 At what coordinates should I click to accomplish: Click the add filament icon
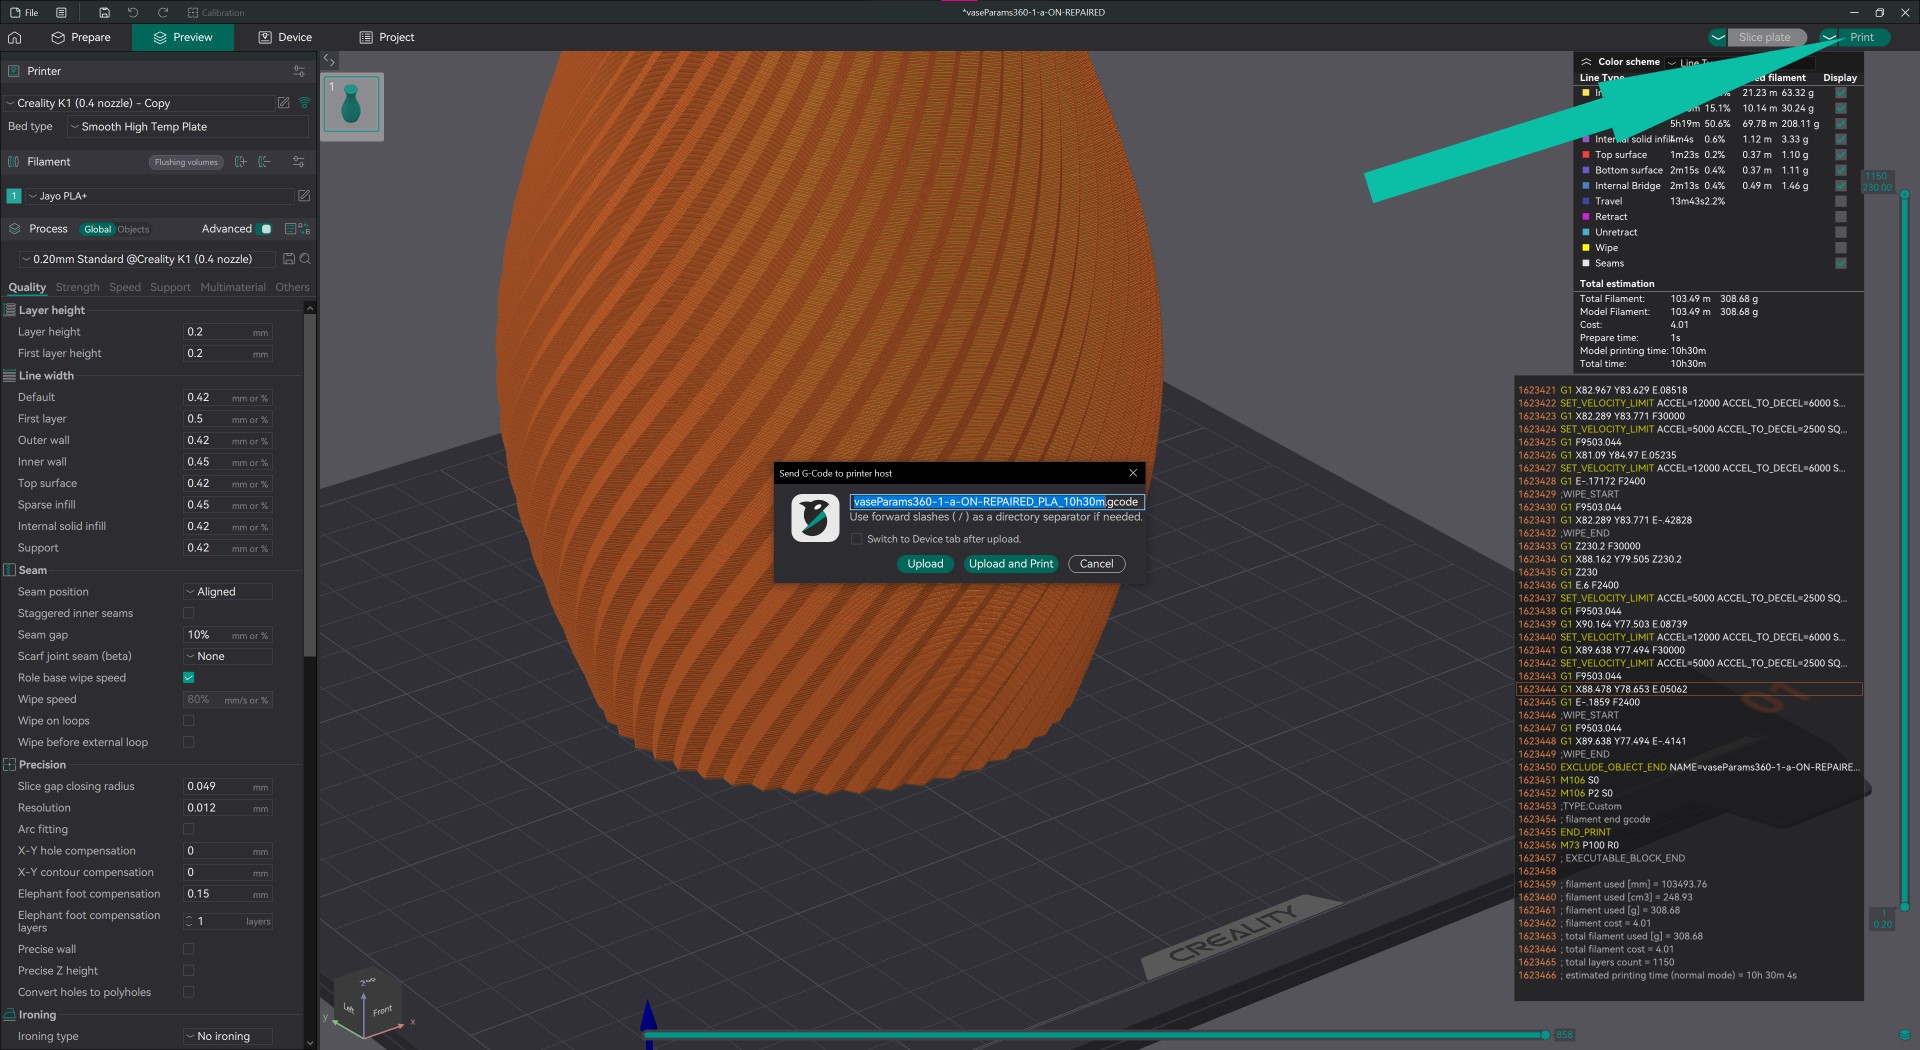(240, 162)
